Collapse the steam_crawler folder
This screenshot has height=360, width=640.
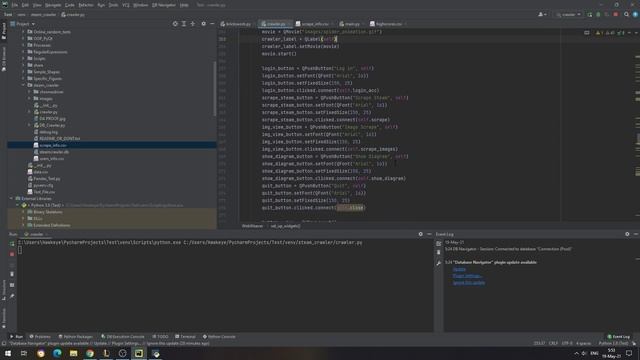click(x=23, y=85)
